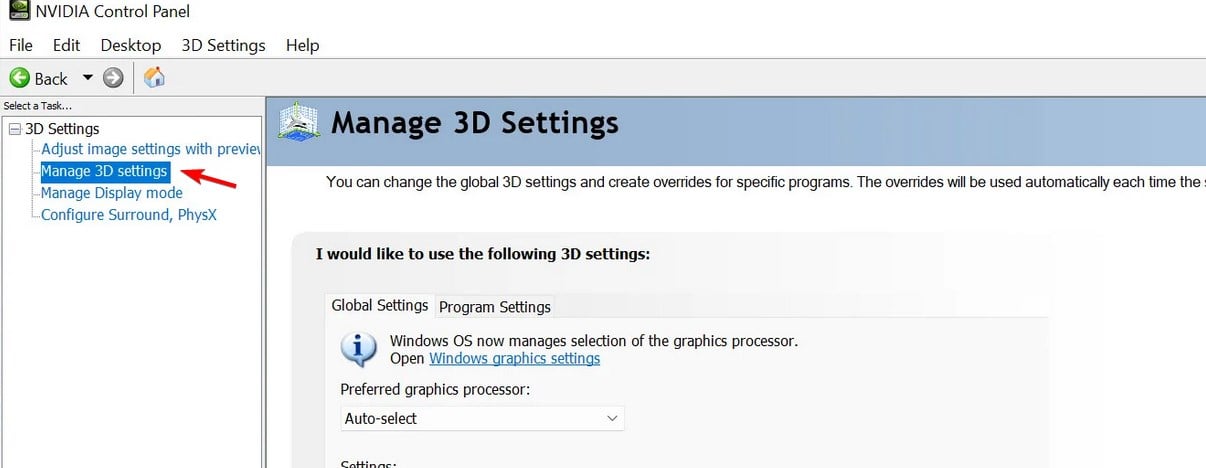Select Adjust image settings with preview
The width and height of the screenshot is (1206, 468).
(x=150, y=149)
